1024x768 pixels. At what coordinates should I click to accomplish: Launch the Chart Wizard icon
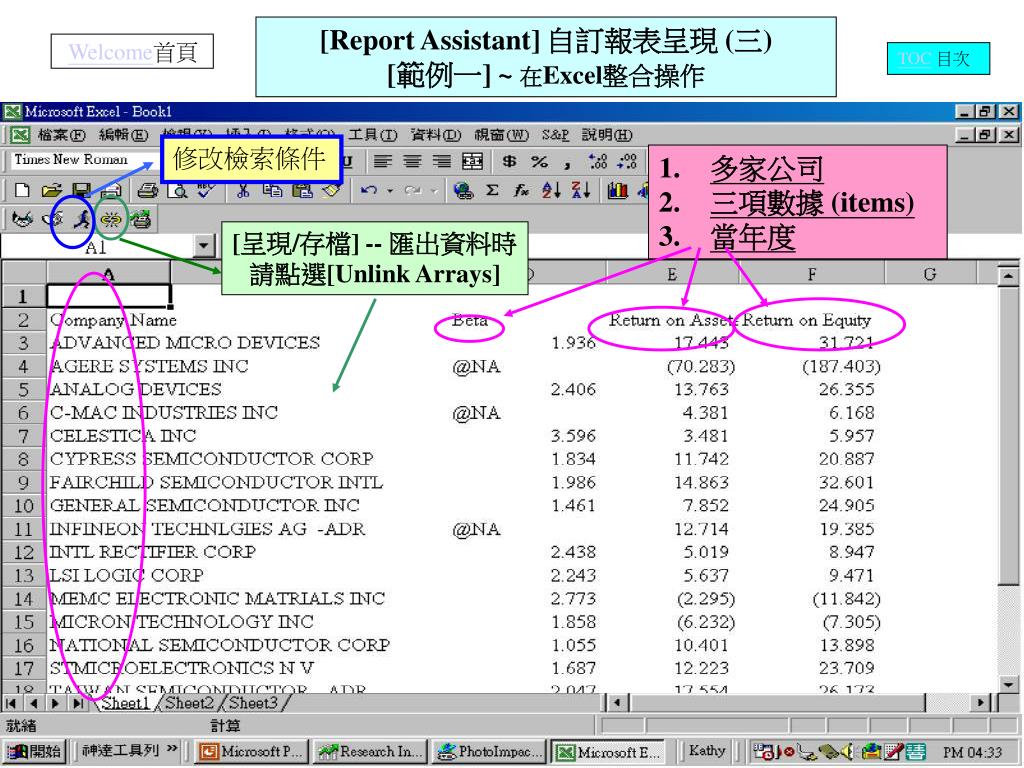coord(617,190)
